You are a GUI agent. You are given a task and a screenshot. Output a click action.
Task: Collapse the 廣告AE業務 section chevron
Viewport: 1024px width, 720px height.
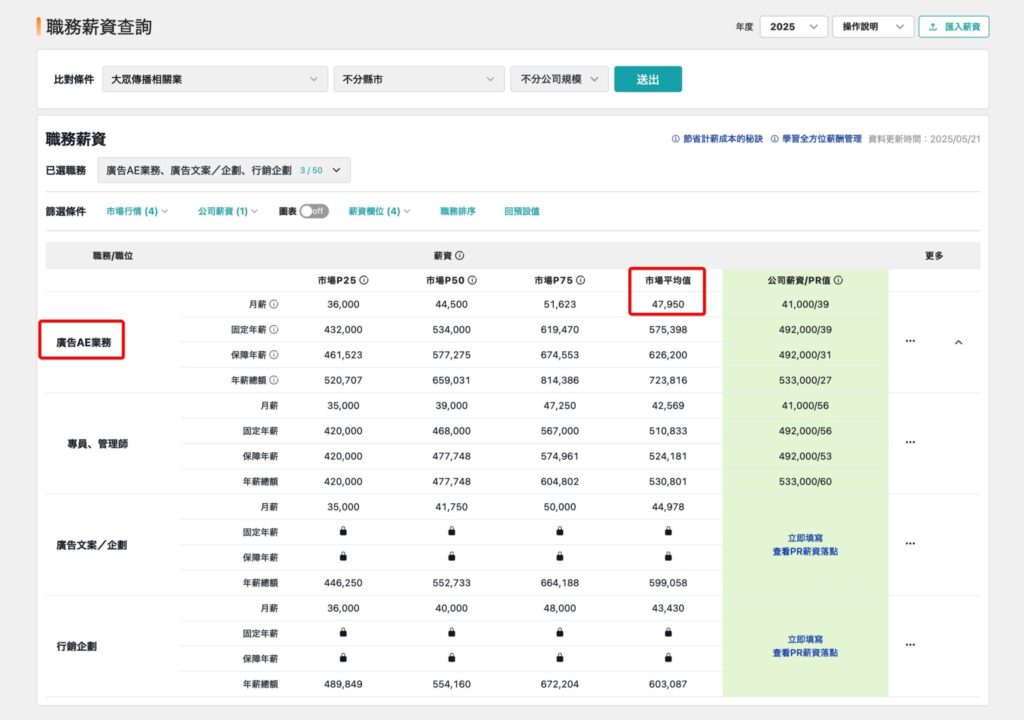(959, 342)
